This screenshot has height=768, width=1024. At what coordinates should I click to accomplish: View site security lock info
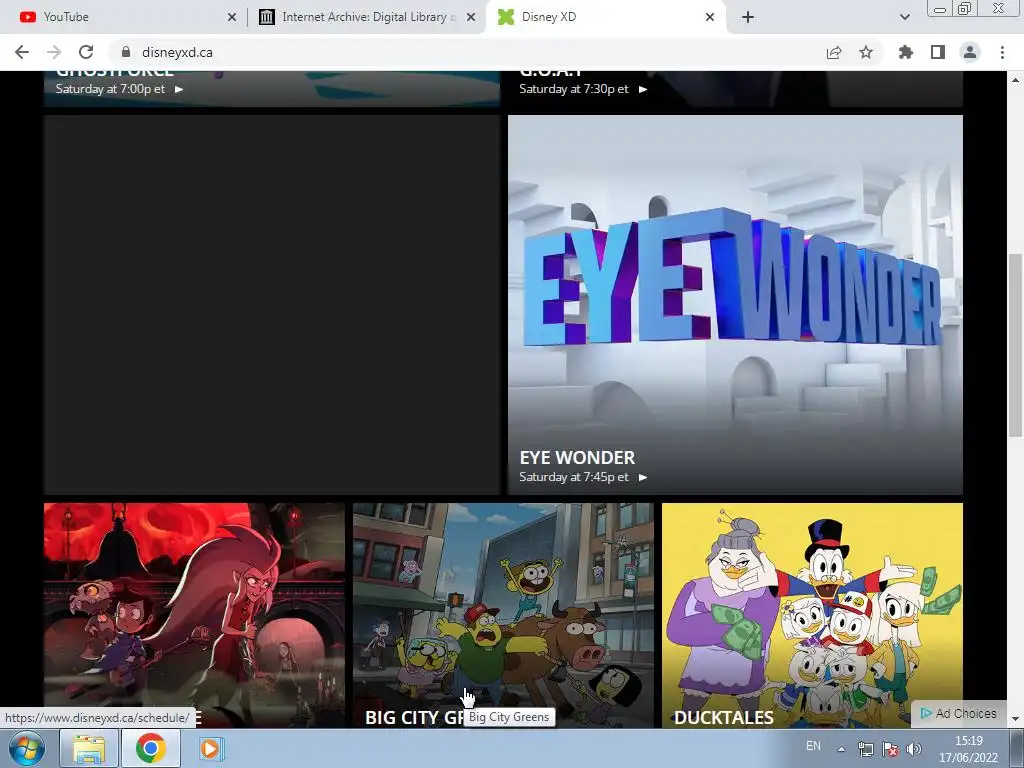coord(126,52)
